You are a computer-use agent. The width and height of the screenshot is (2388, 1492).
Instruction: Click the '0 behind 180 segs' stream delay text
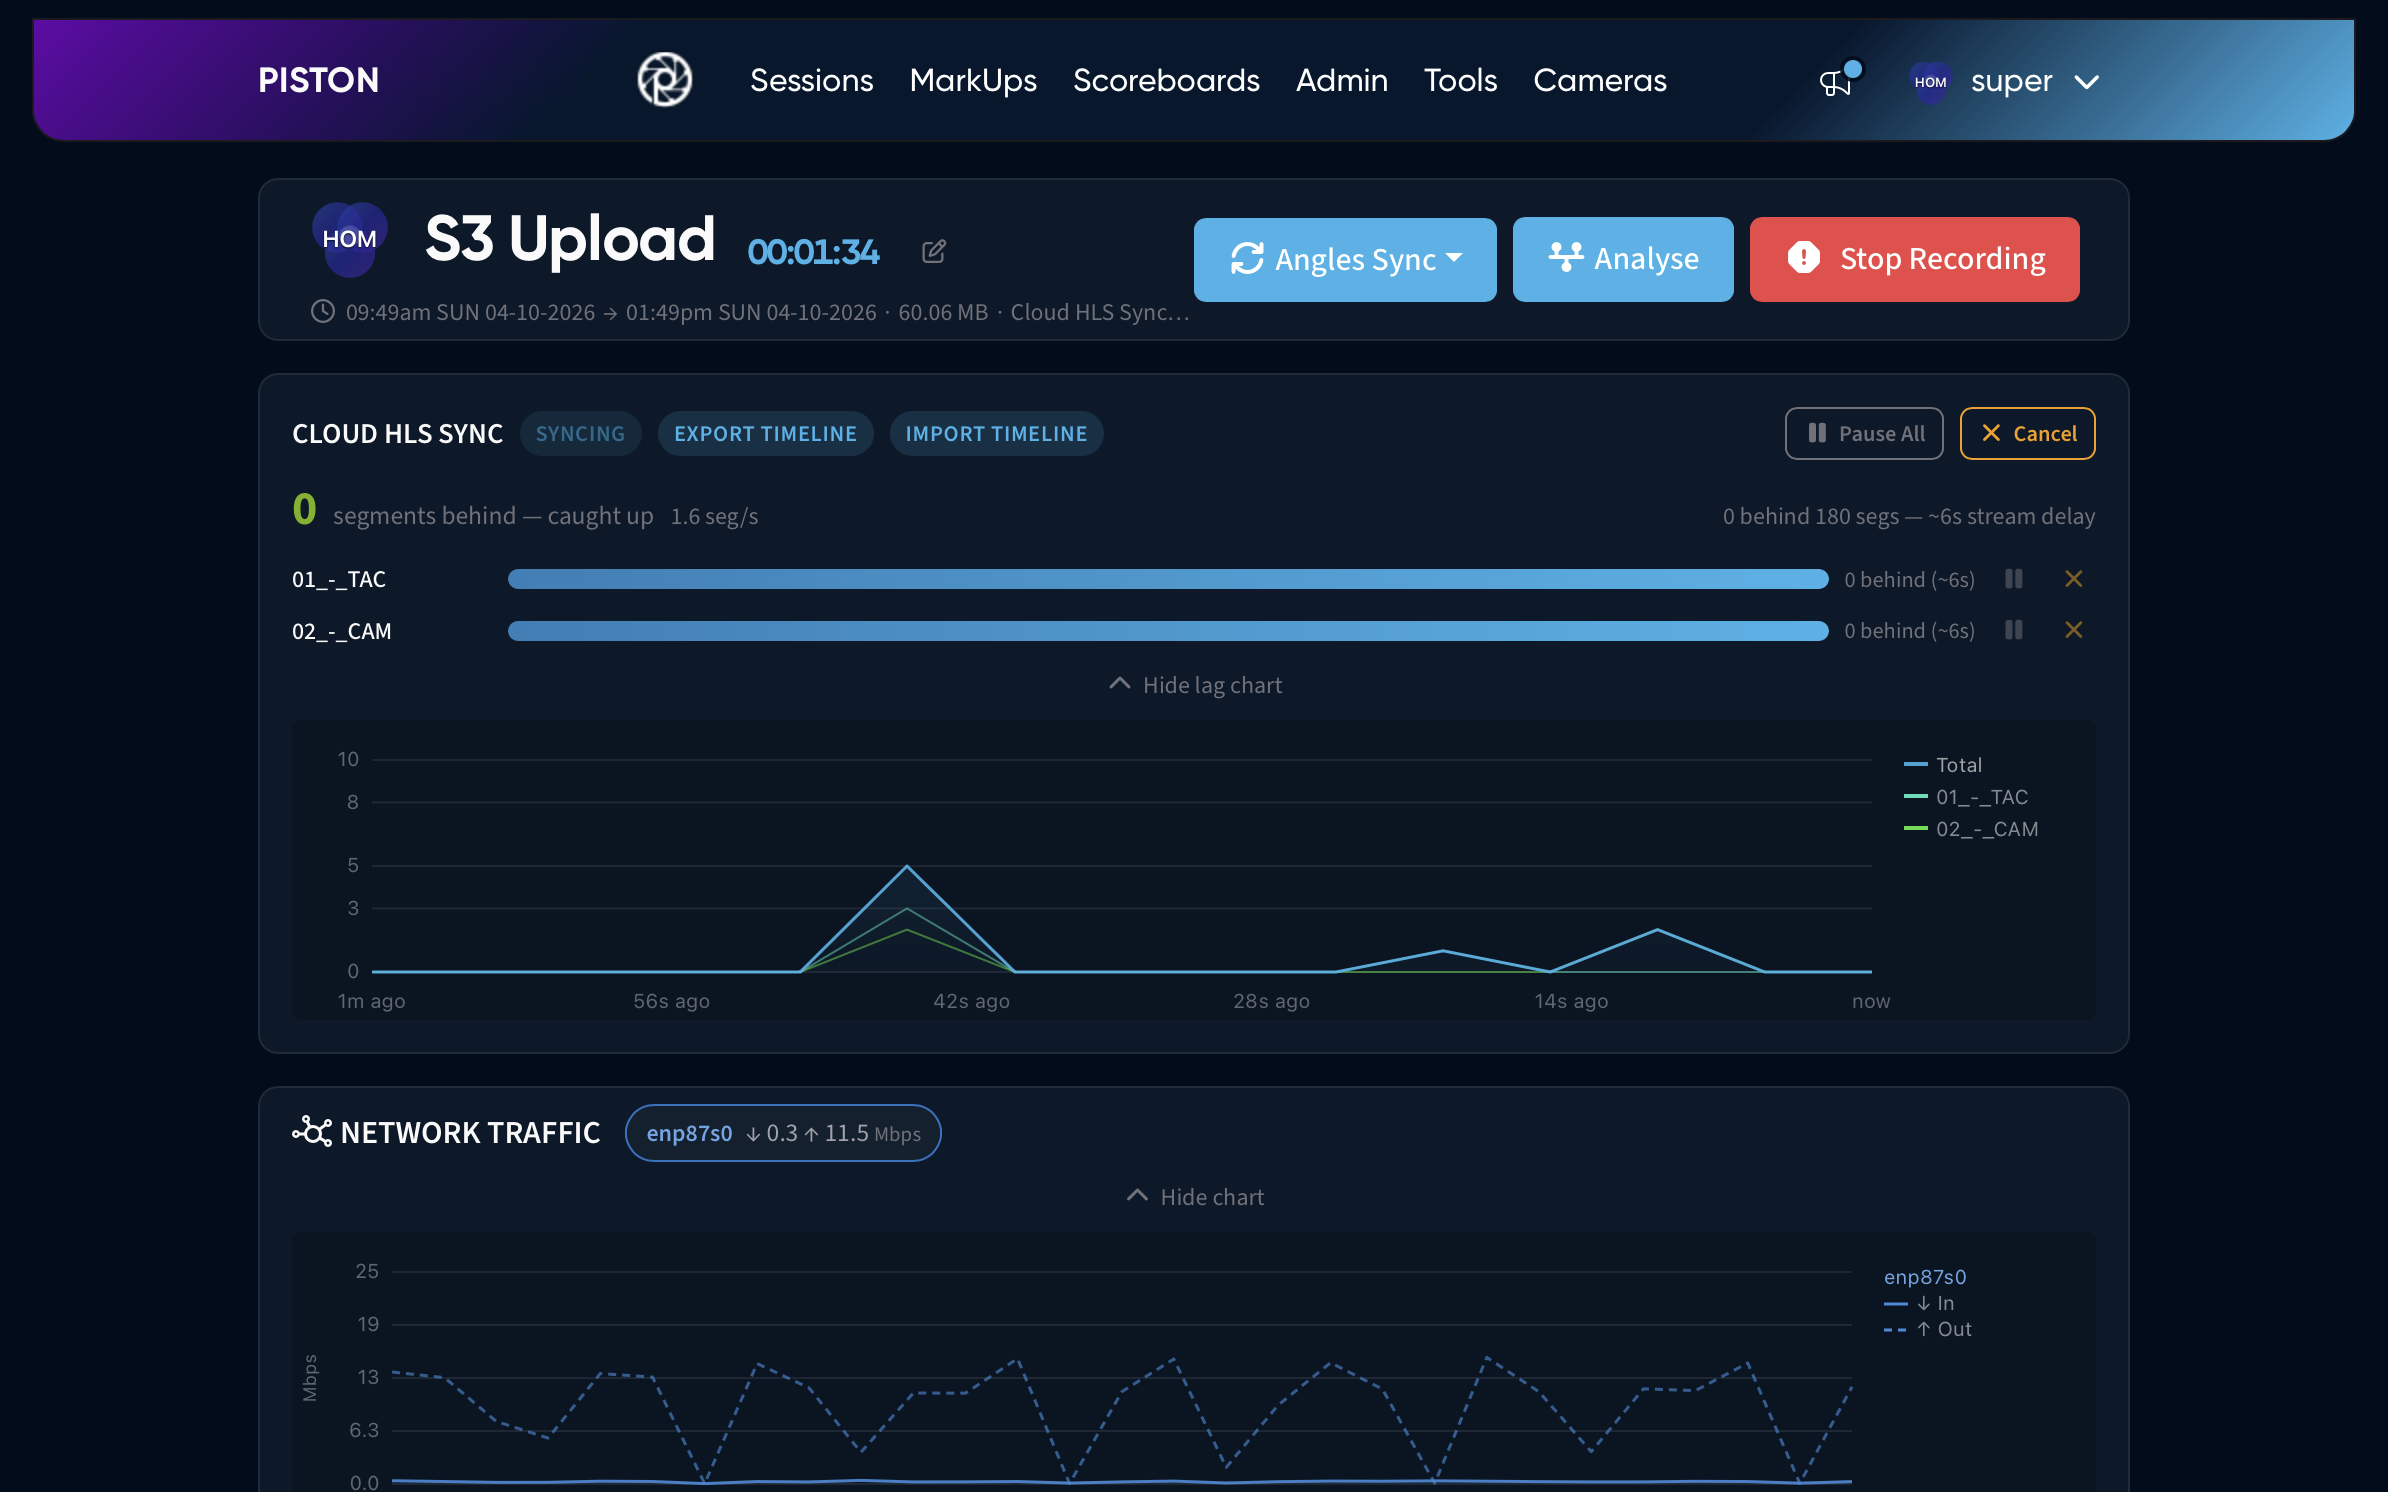[x=1908, y=516]
